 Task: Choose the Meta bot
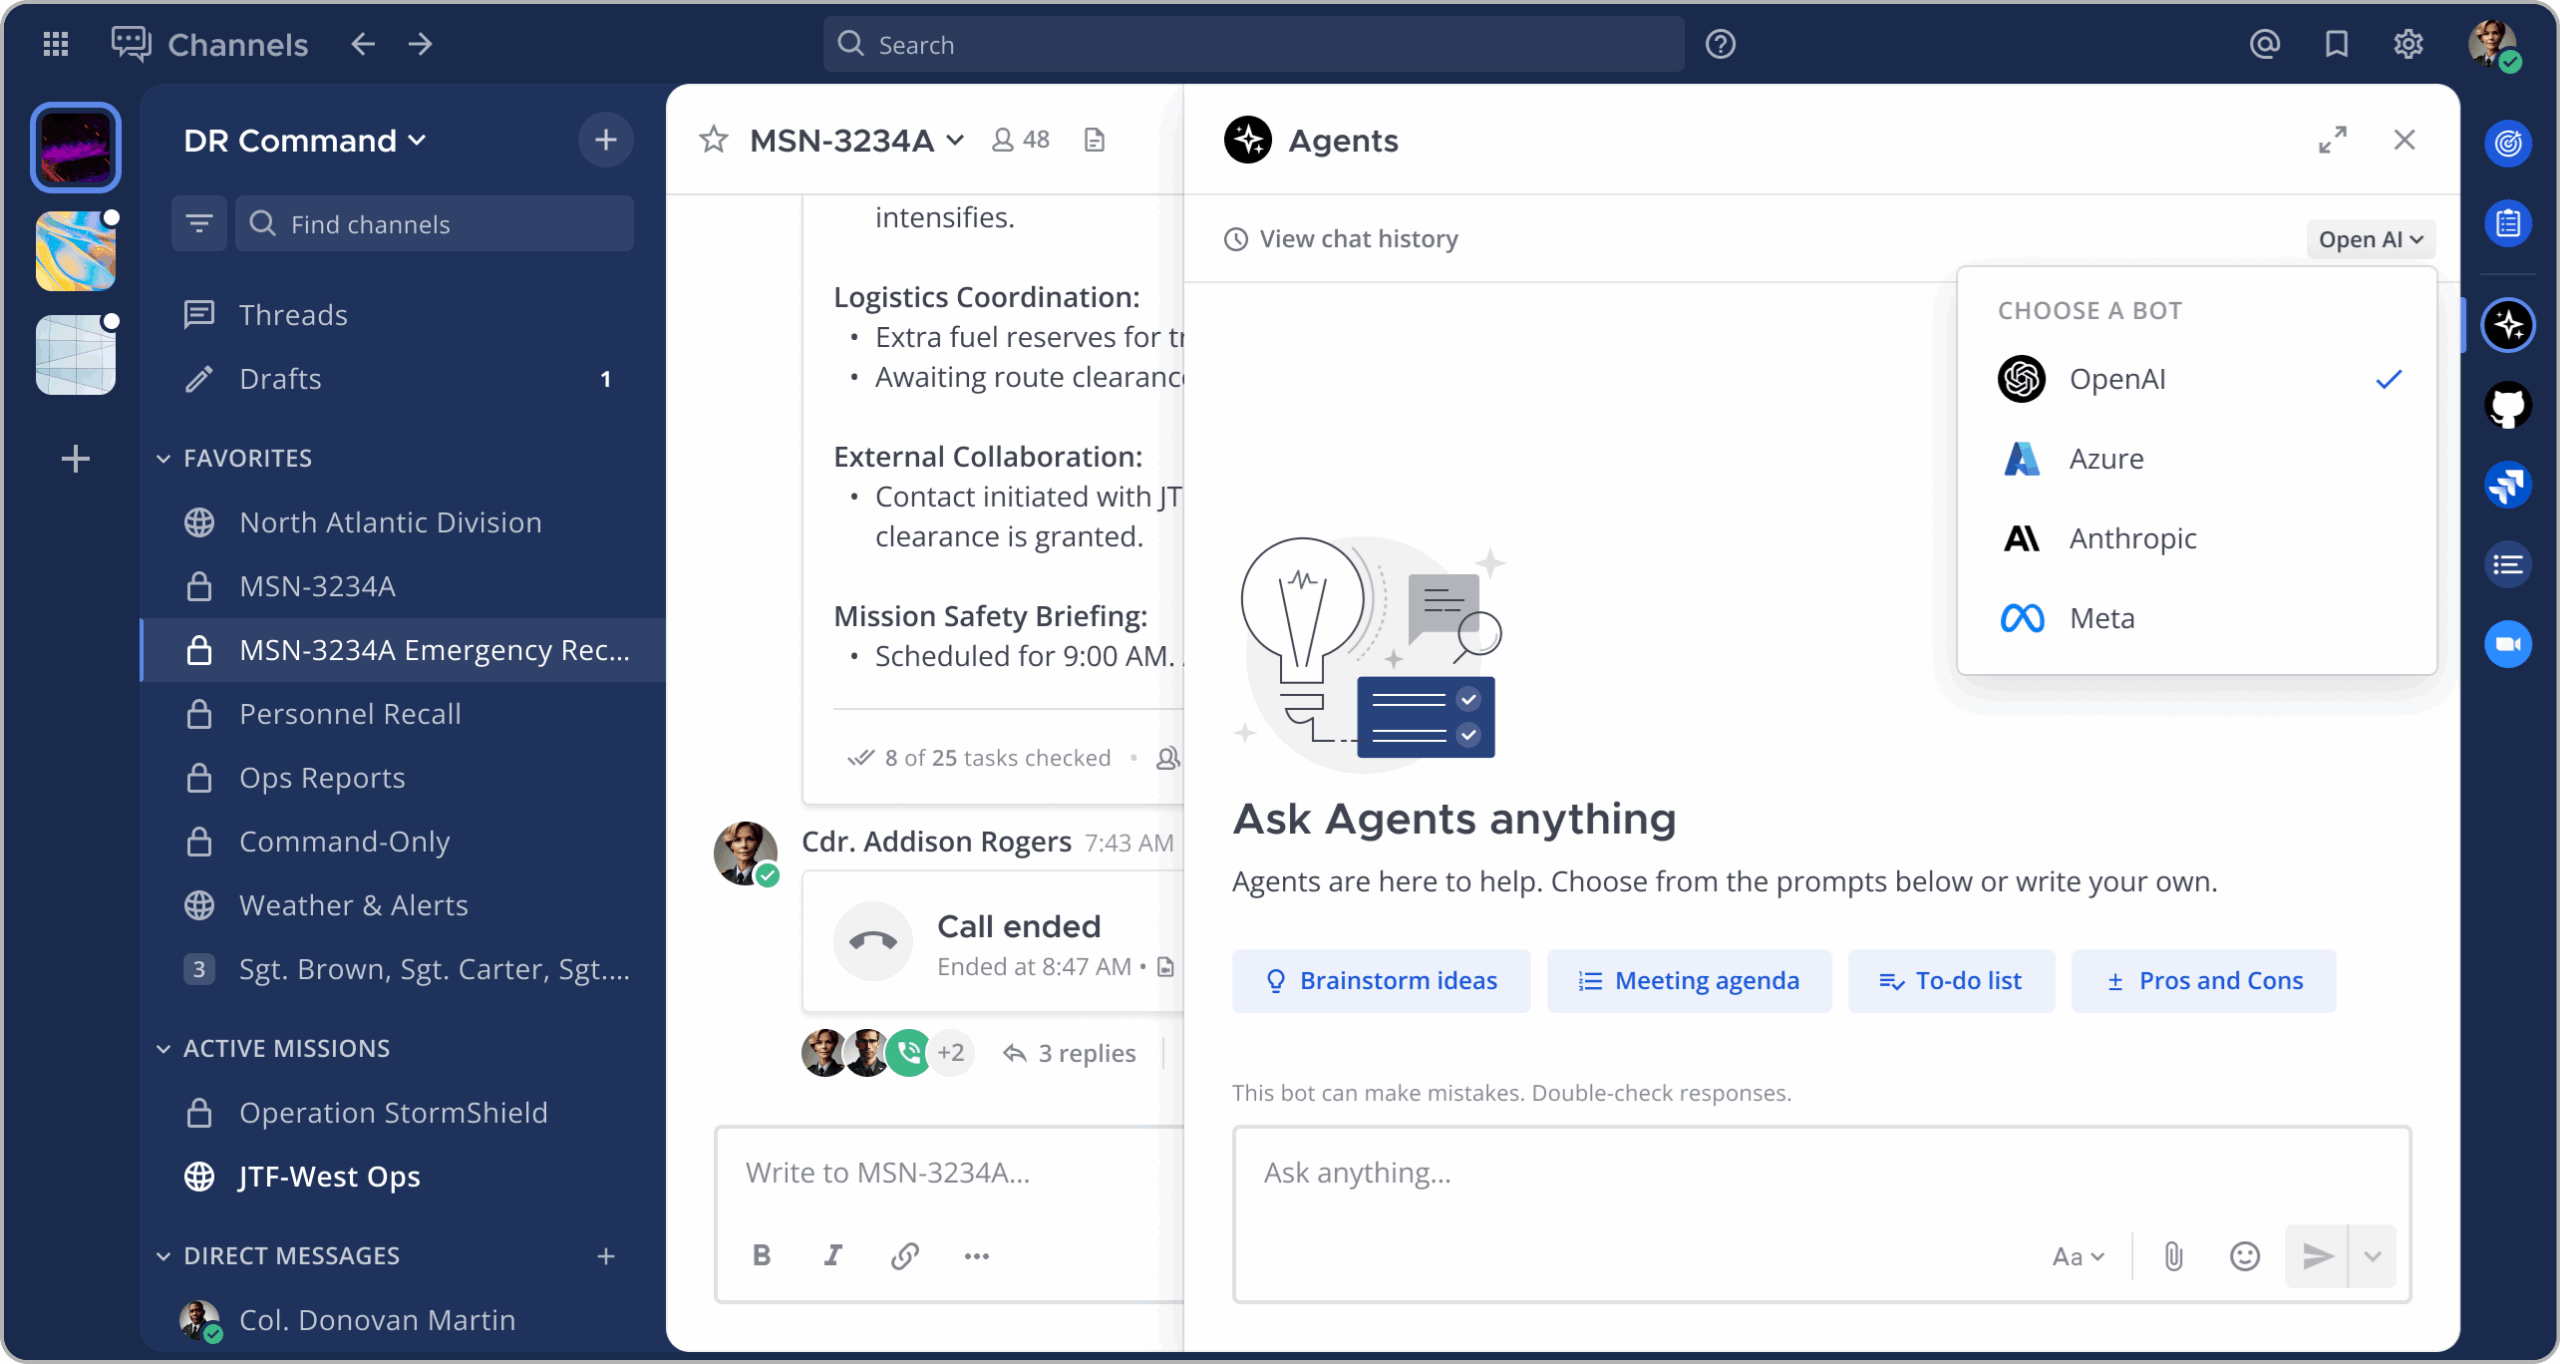[x=2197, y=618]
